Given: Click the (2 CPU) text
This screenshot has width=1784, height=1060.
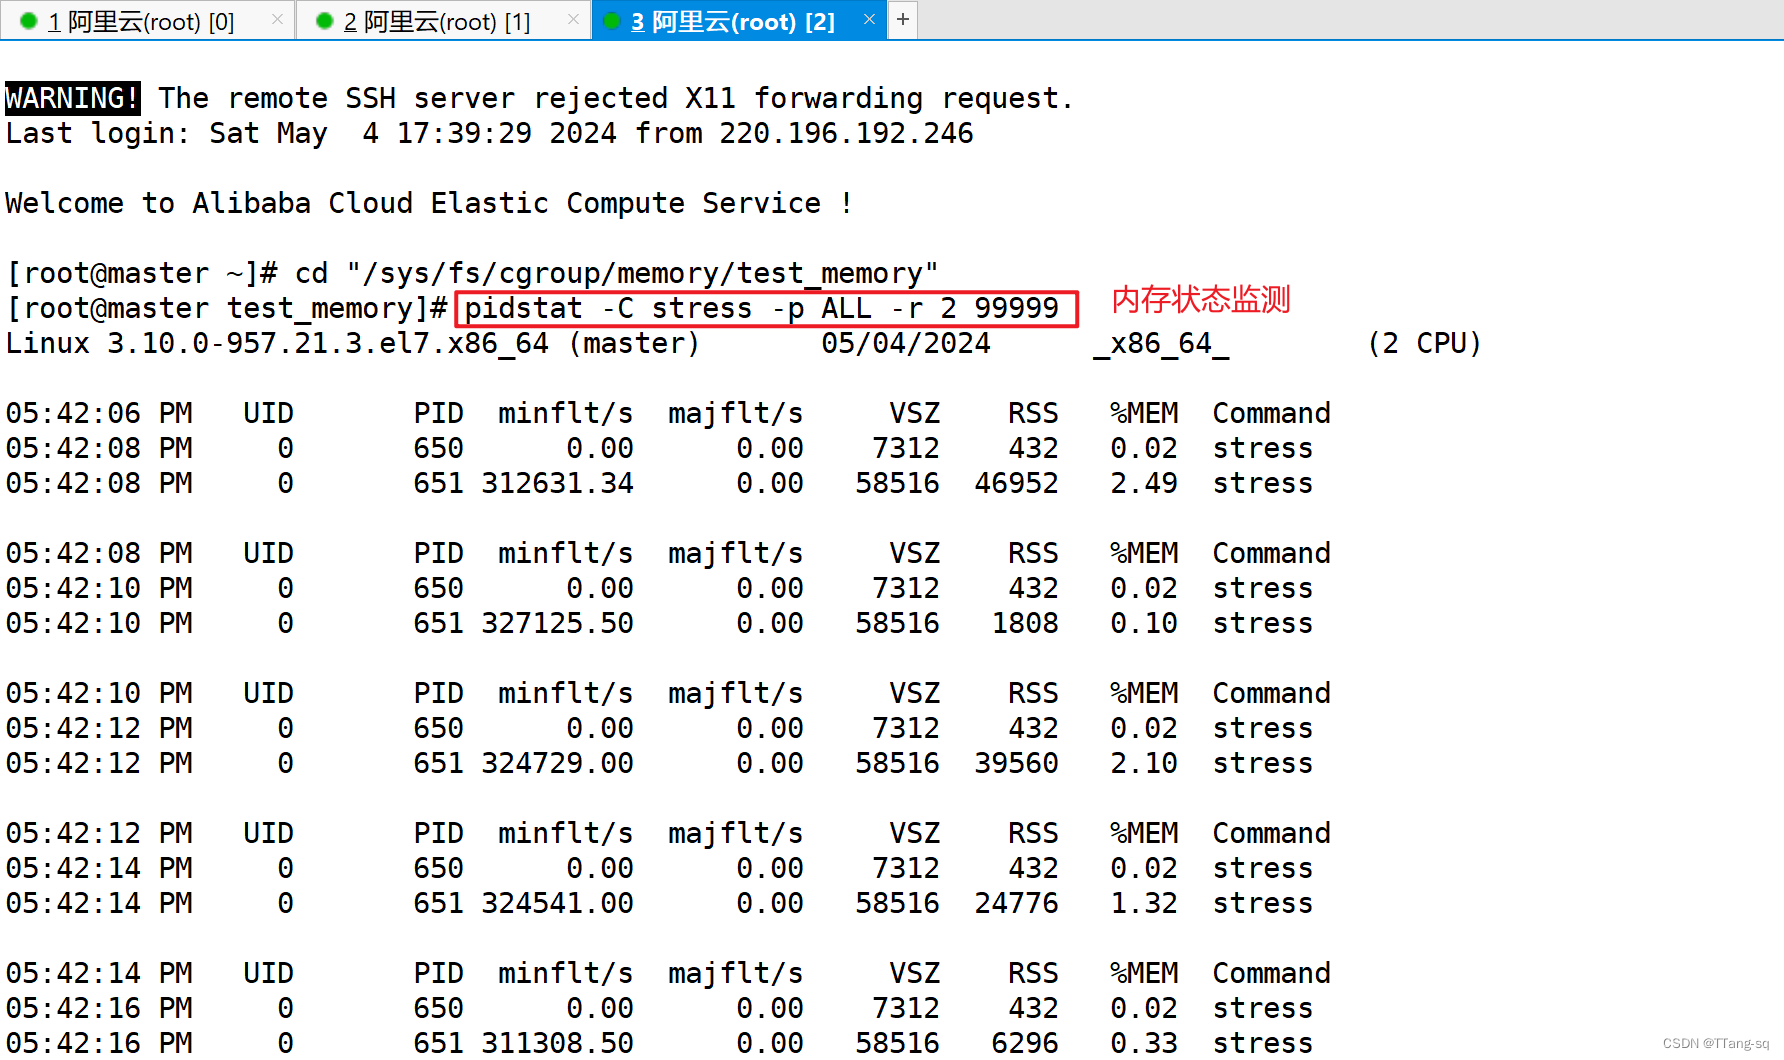Looking at the screenshot, I should 1424,343.
